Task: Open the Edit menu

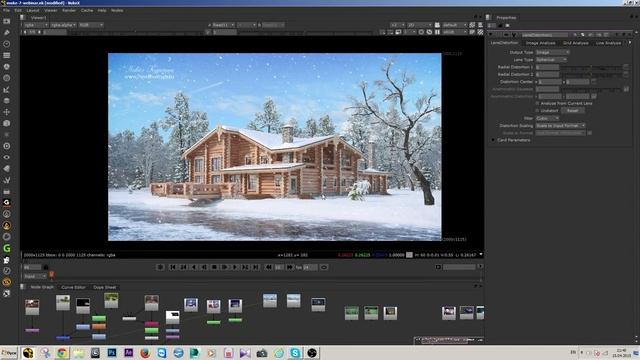Action: tap(18, 10)
